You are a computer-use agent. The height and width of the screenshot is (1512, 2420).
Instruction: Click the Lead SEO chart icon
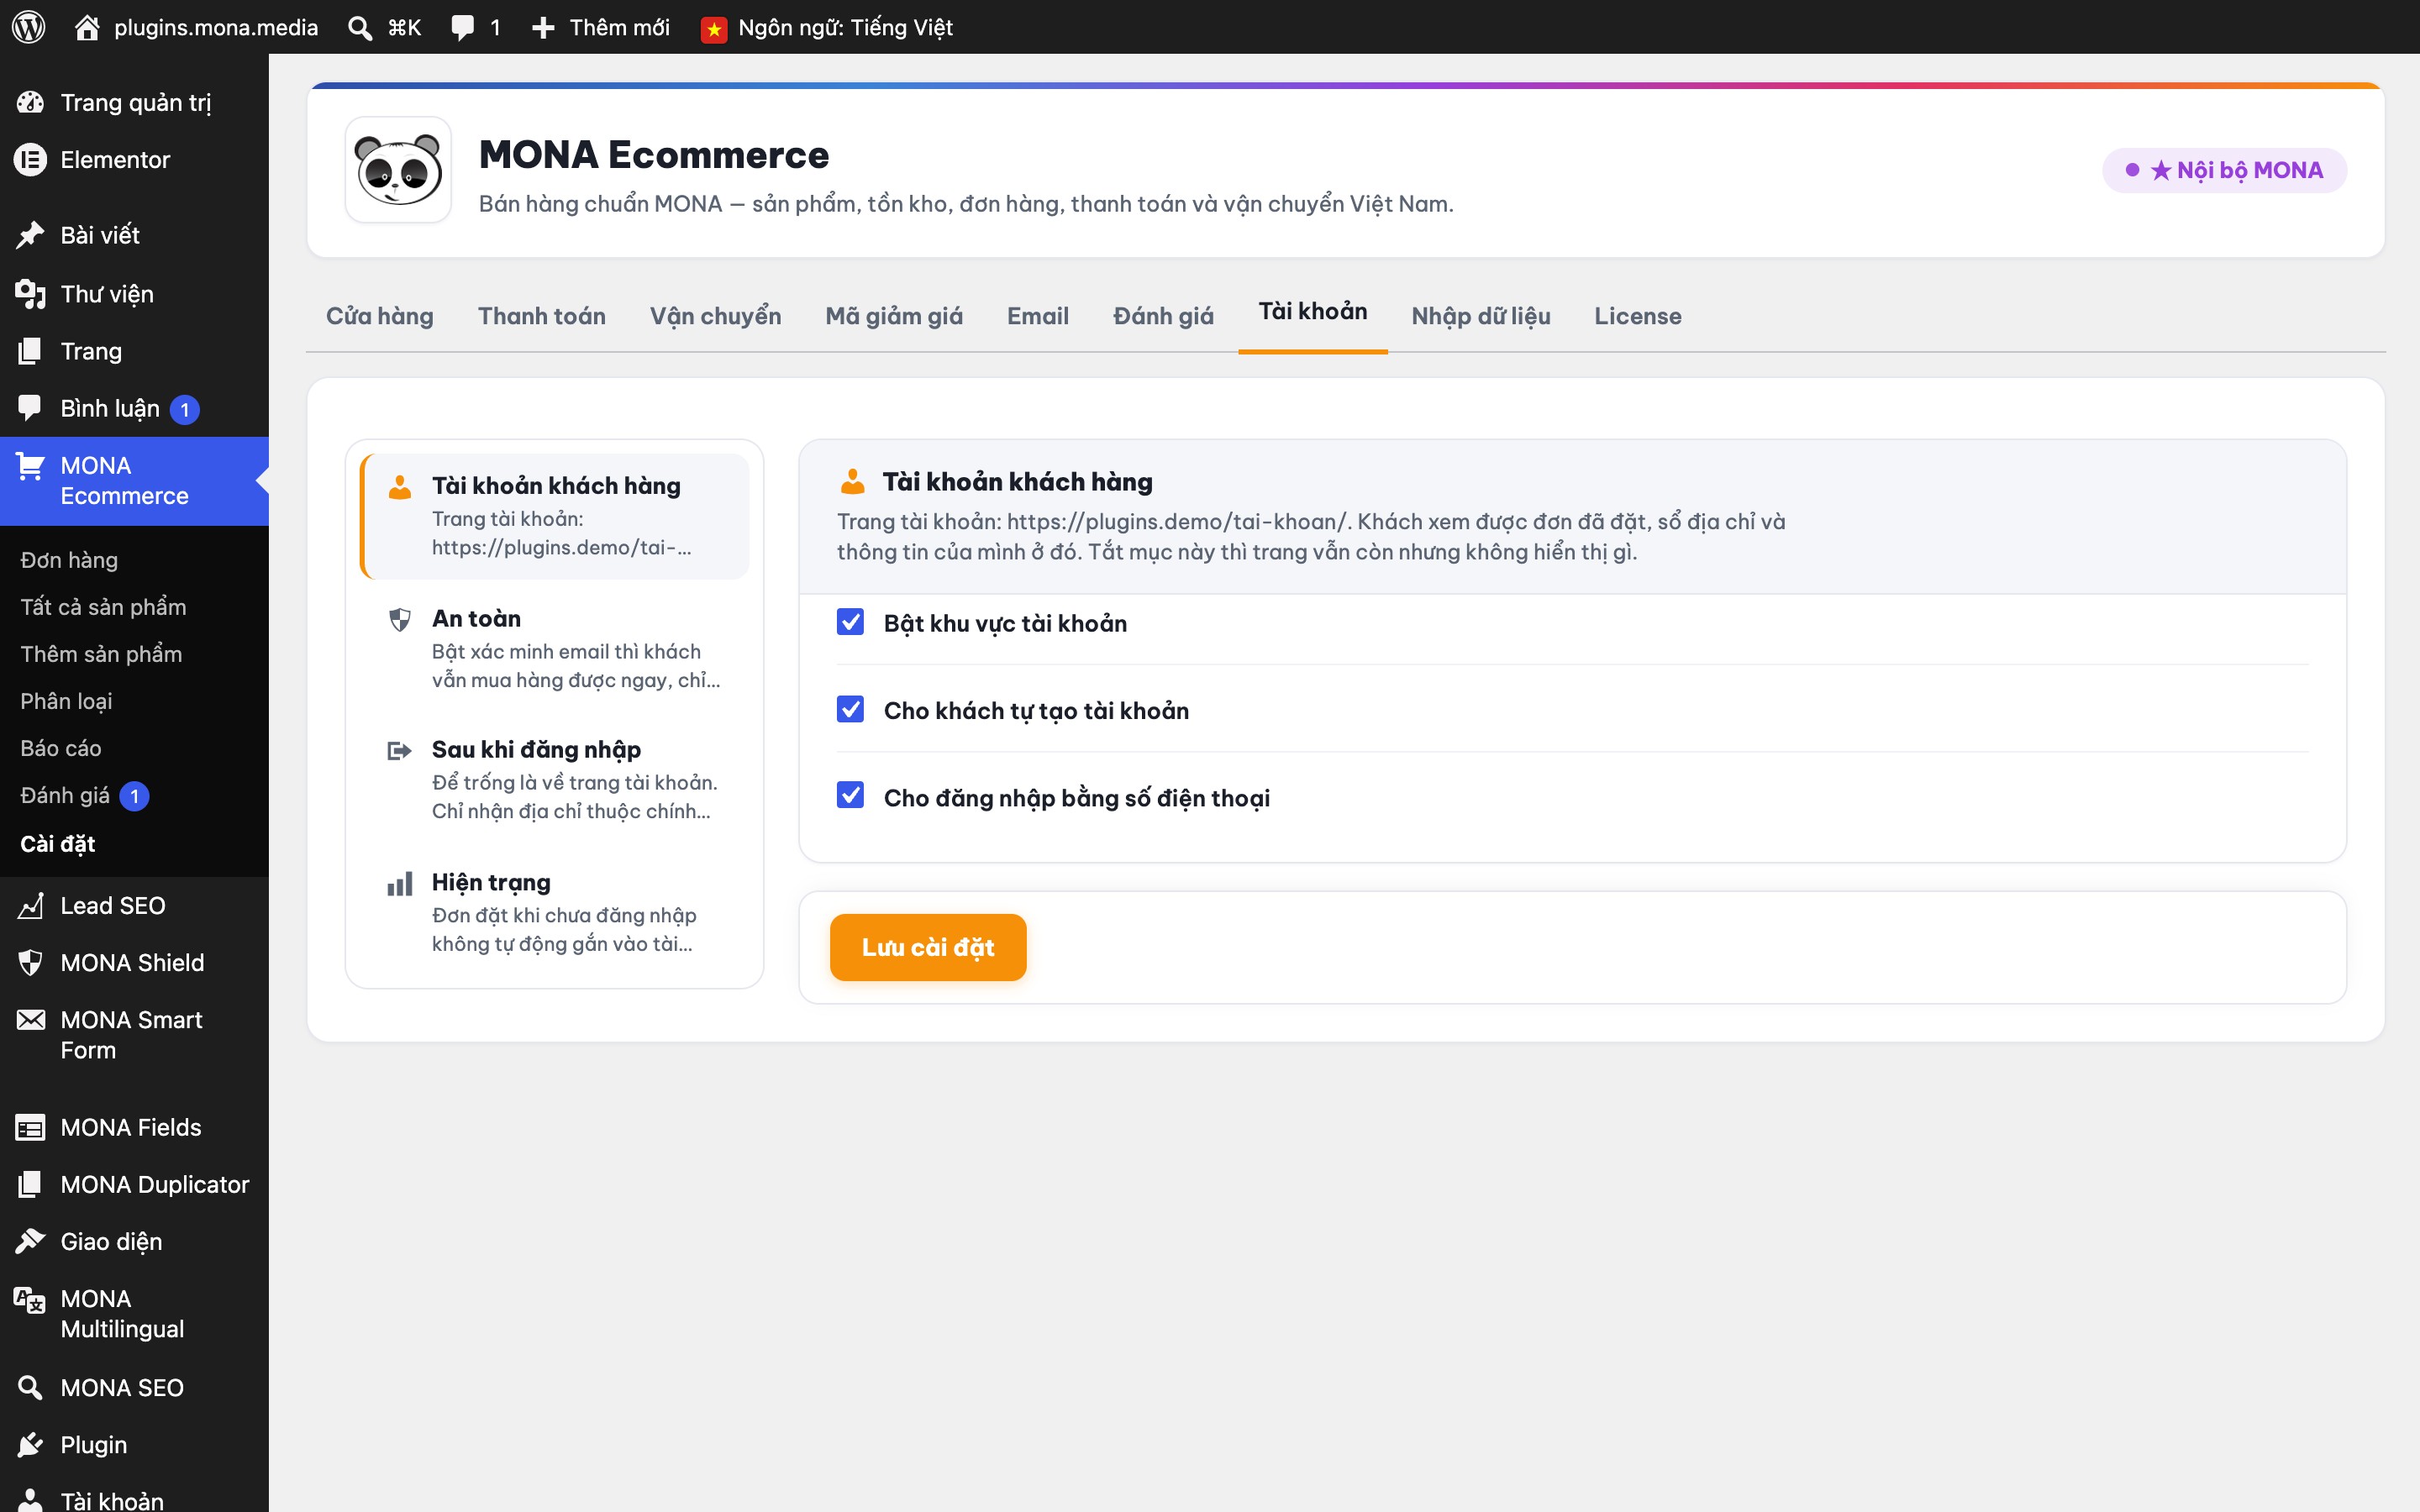pyautogui.click(x=30, y=906)
